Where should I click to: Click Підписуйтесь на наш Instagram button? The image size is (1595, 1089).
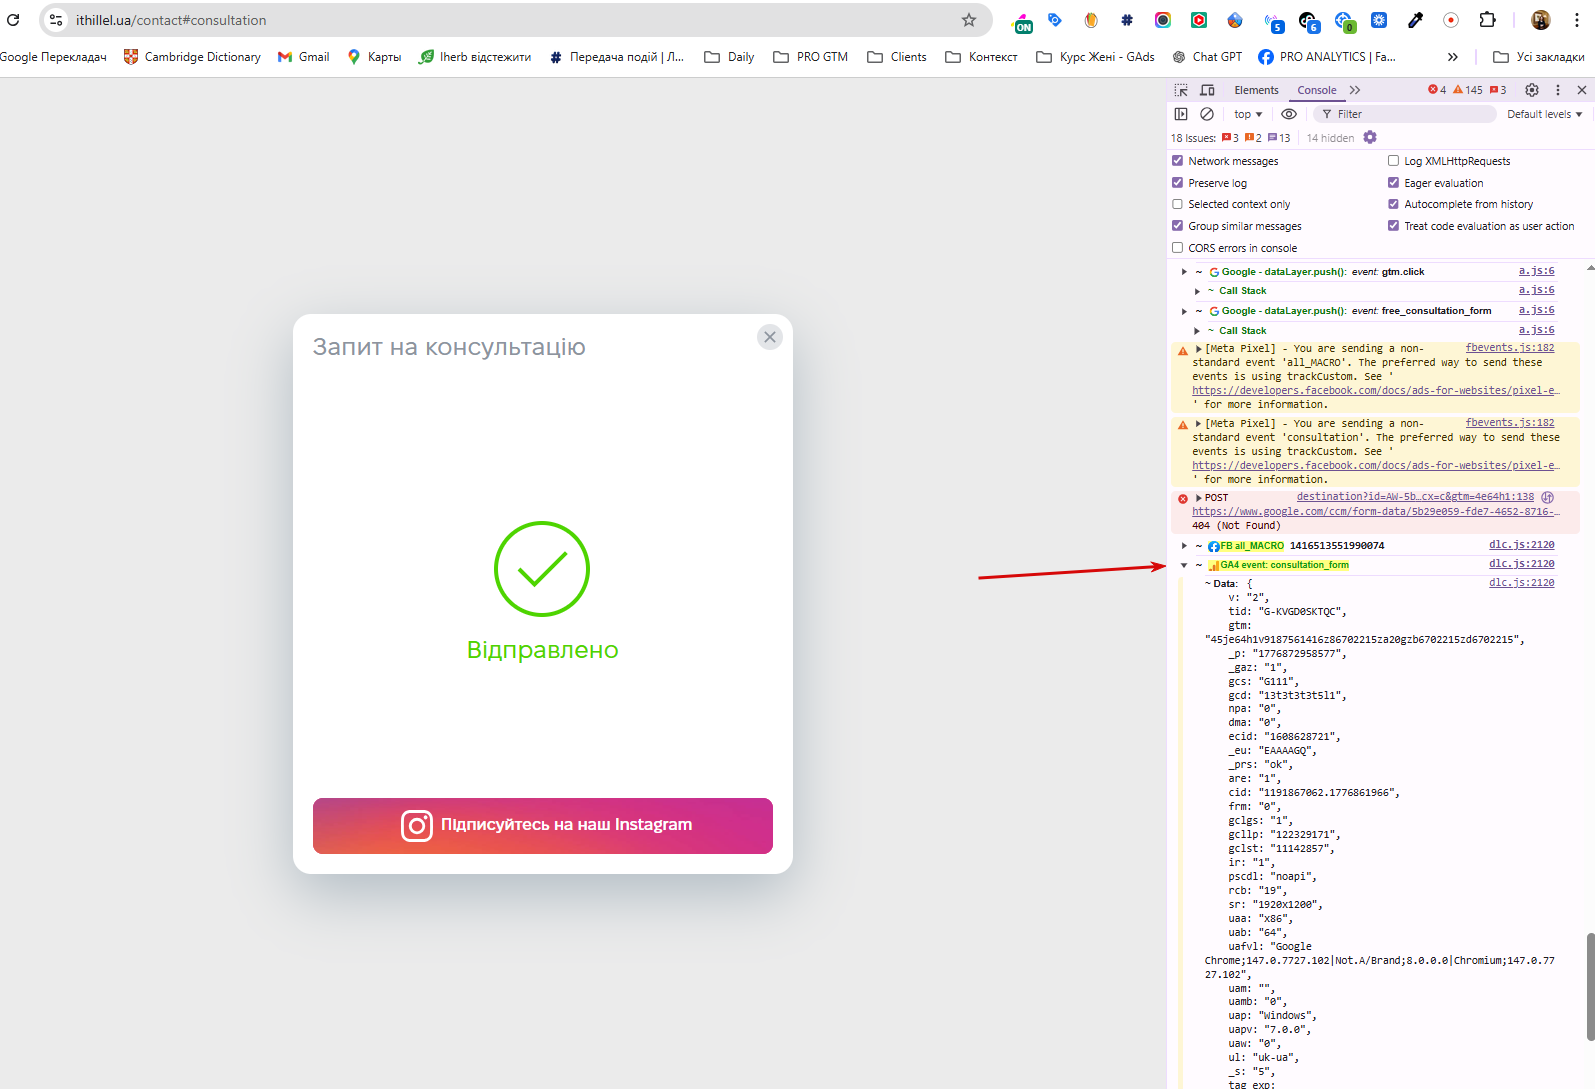pyautogui.click(x=543, y=826)
